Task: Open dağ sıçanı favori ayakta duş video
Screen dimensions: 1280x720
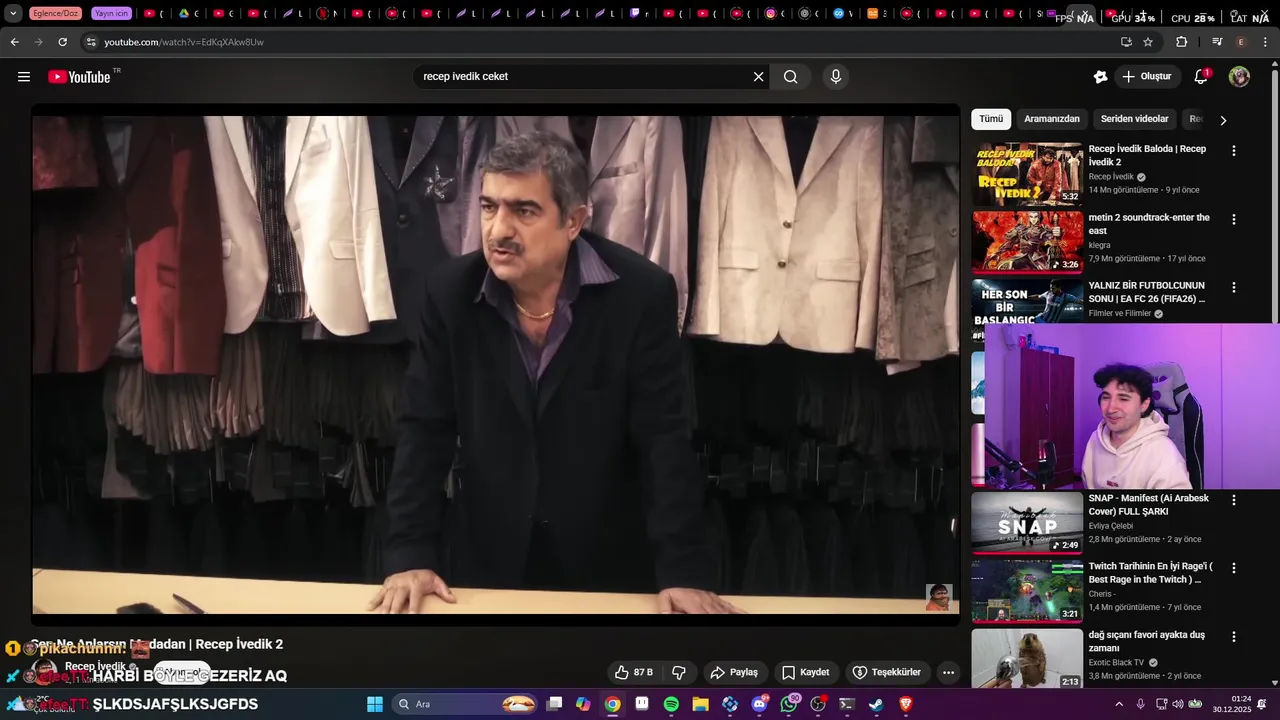Action: click(1147, 641)
